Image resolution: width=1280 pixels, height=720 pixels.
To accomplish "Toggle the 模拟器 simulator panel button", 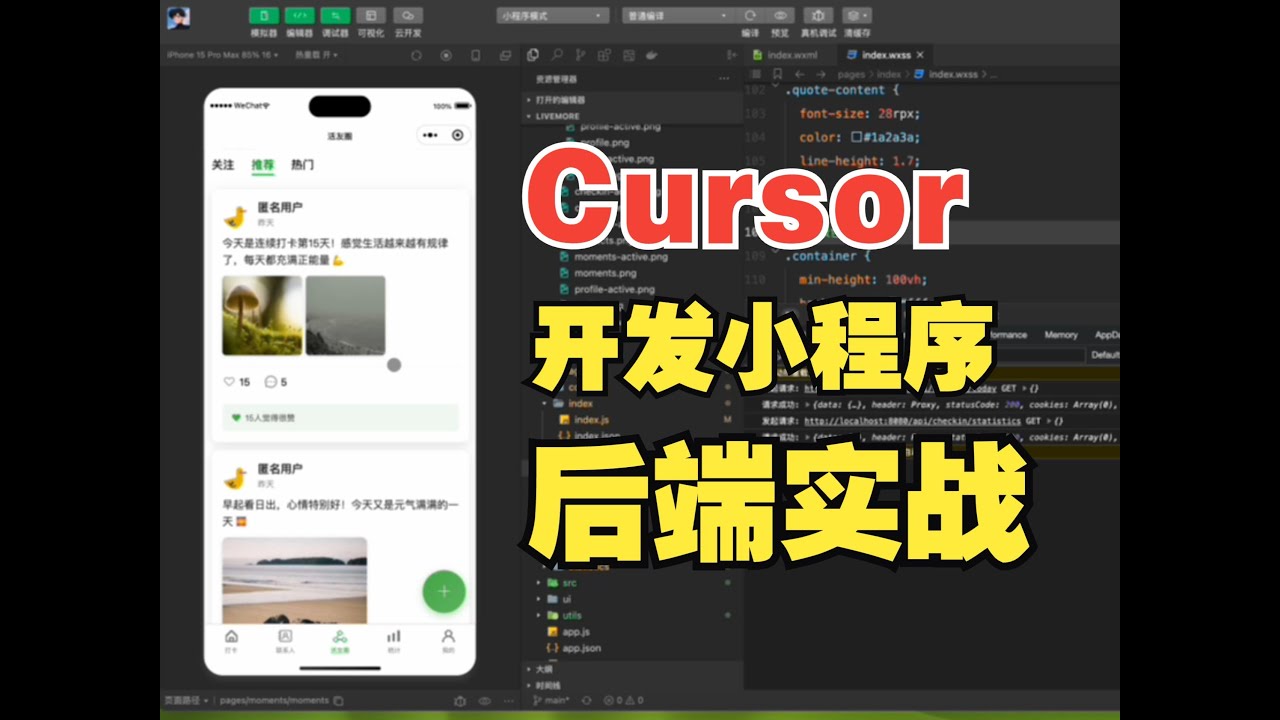I will coord(264,16).
